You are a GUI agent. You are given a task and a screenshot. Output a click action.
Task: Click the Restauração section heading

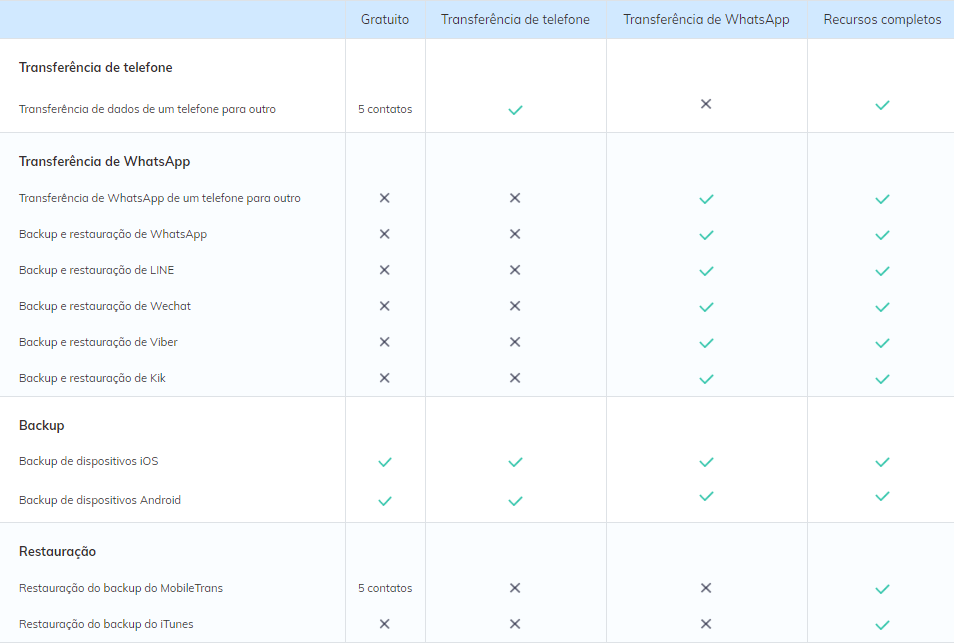57,551
